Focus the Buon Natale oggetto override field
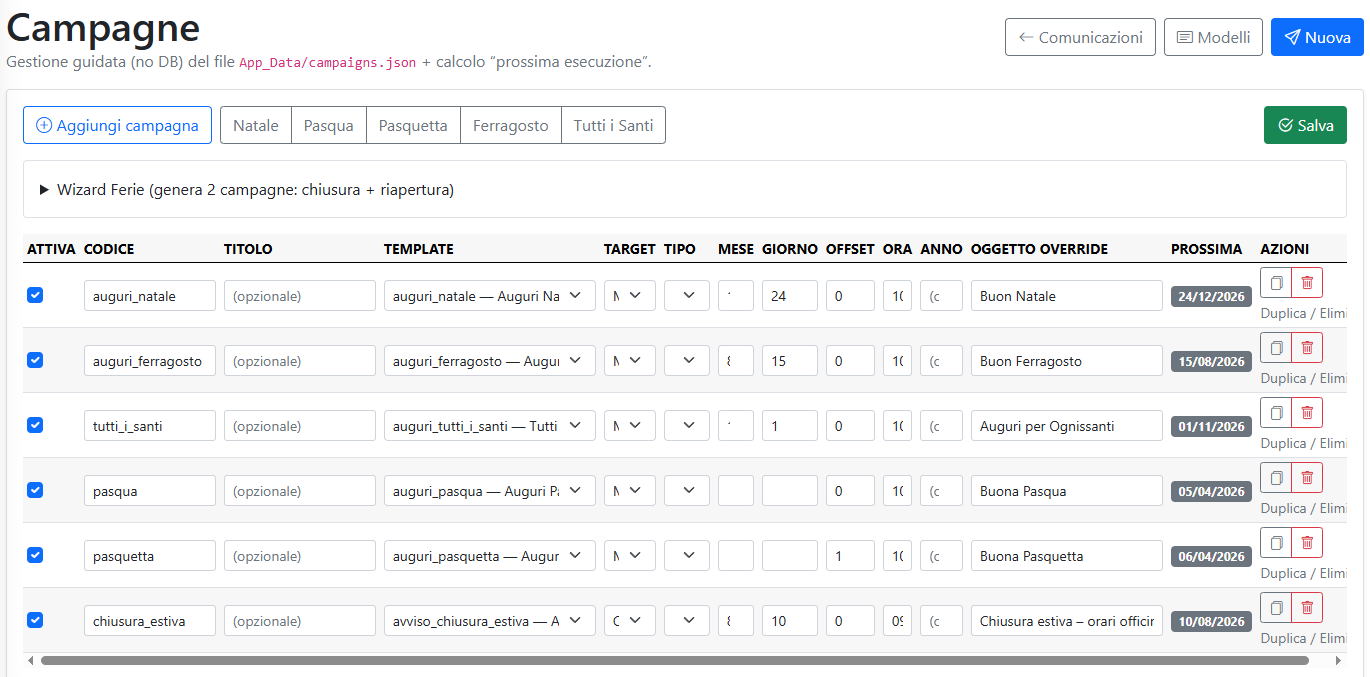The image size is (1370, 677). tap(1066, 296)
